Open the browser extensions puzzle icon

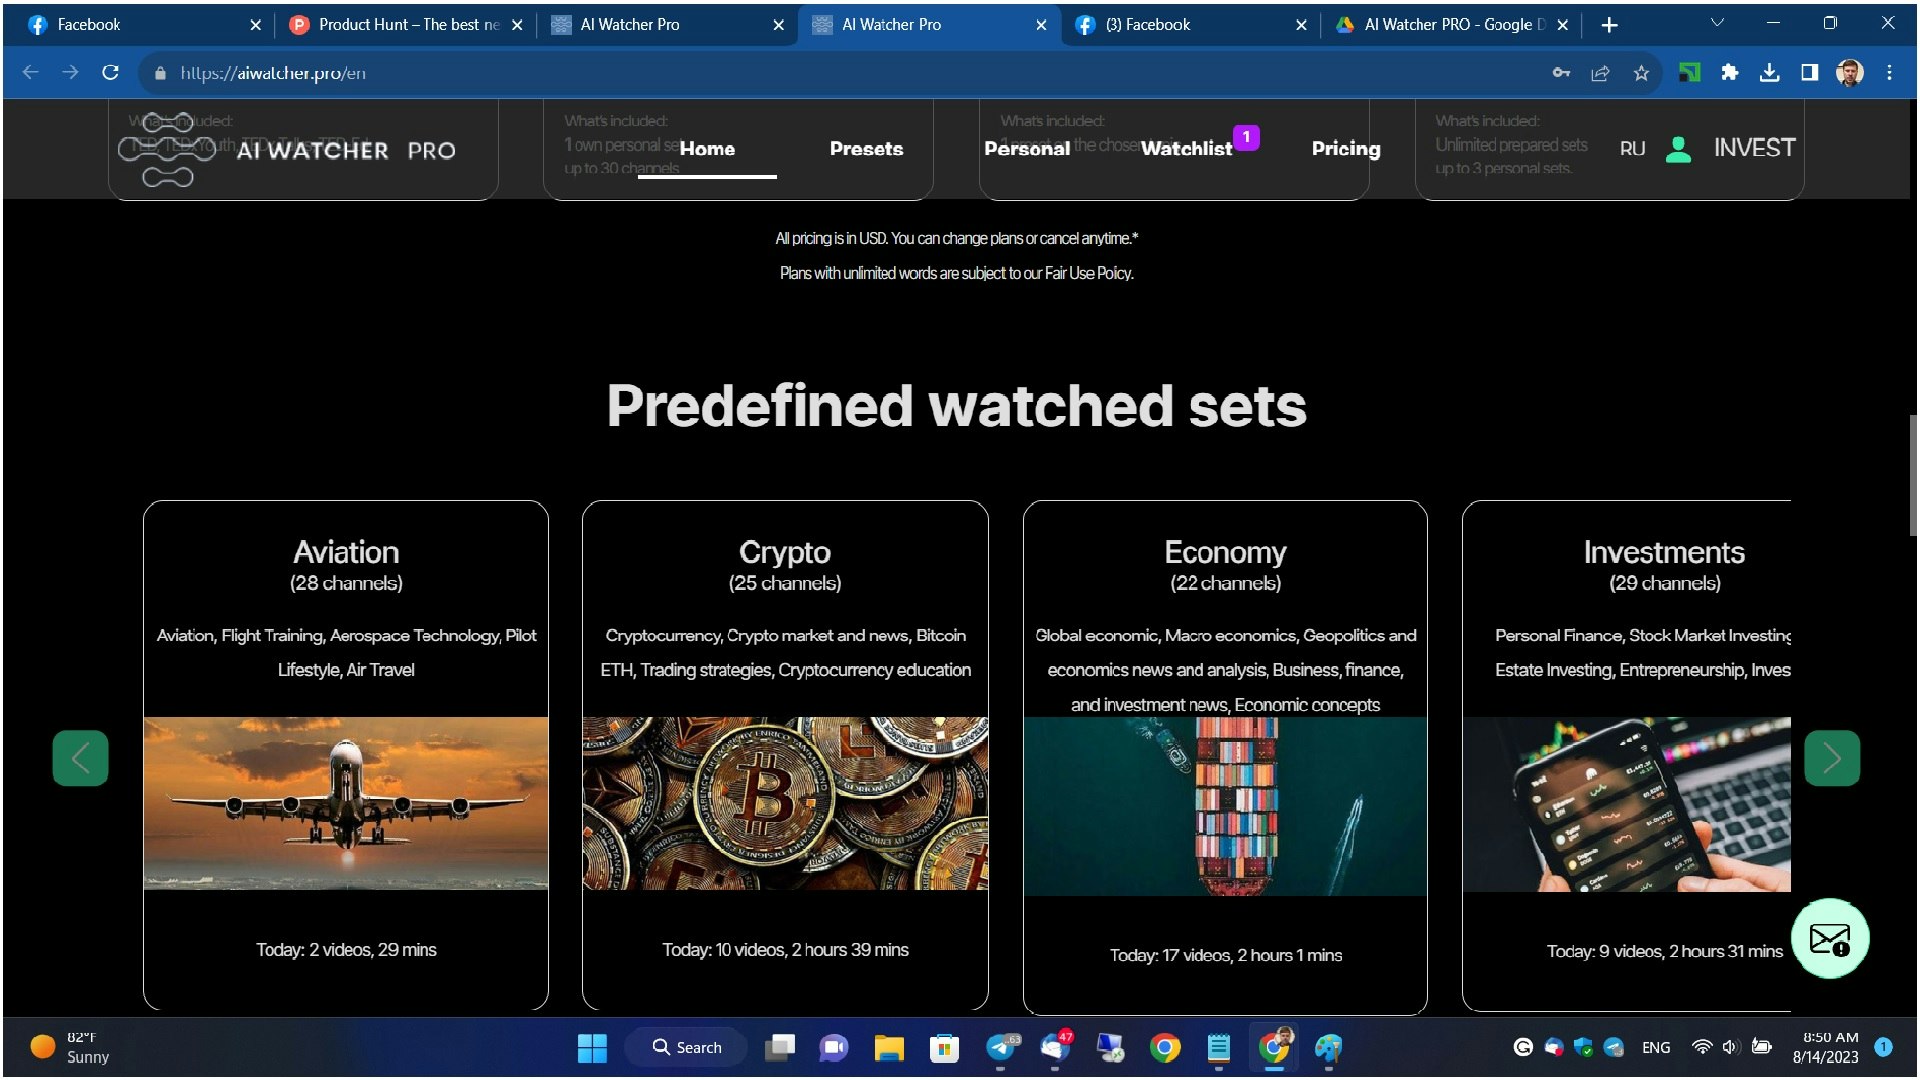[x=1729, y=73]
